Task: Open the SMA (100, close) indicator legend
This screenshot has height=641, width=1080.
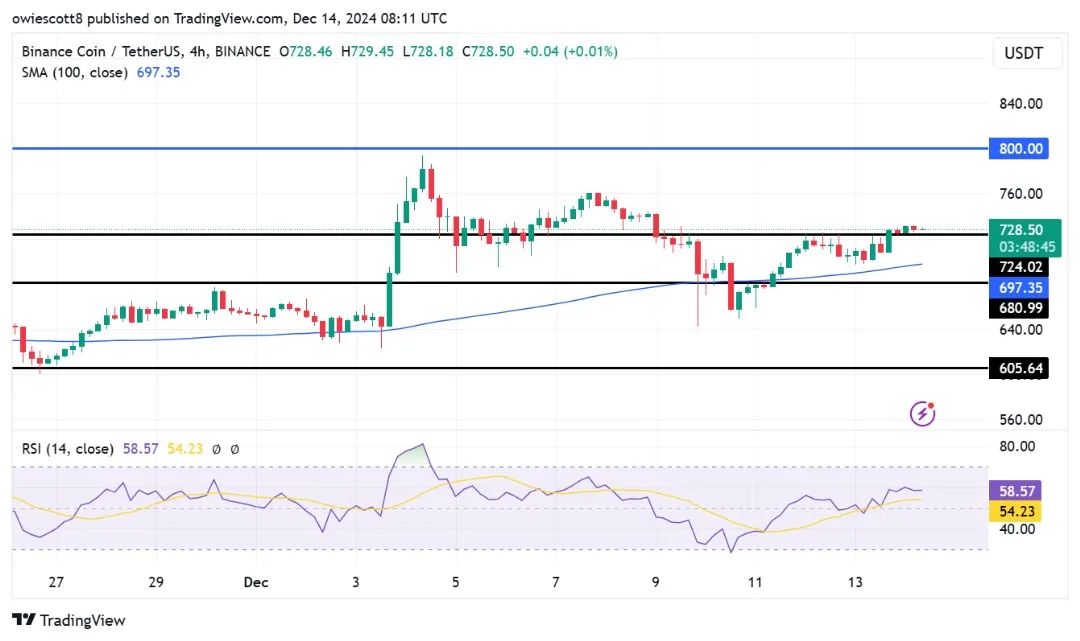Action: 74,72
